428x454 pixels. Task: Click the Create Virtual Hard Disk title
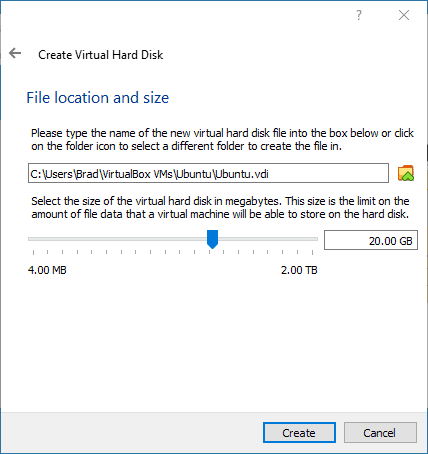tap(101, 55)
